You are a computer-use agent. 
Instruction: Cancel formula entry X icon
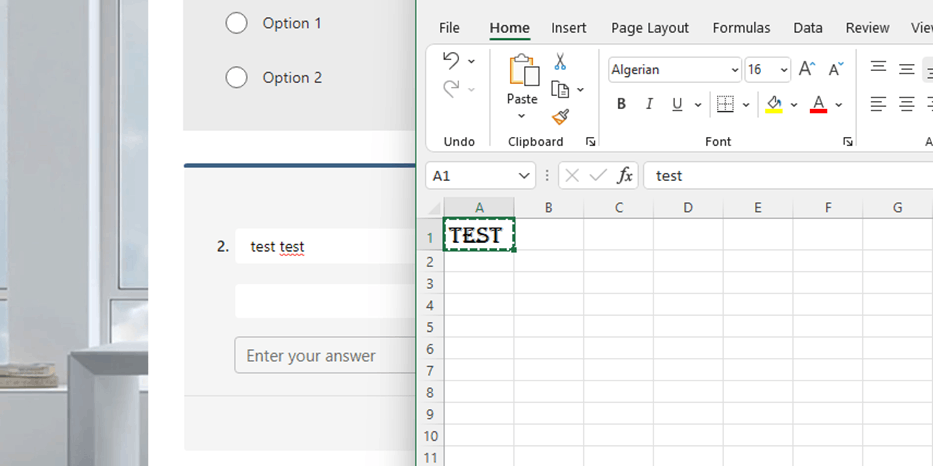(x=572, y=176)
